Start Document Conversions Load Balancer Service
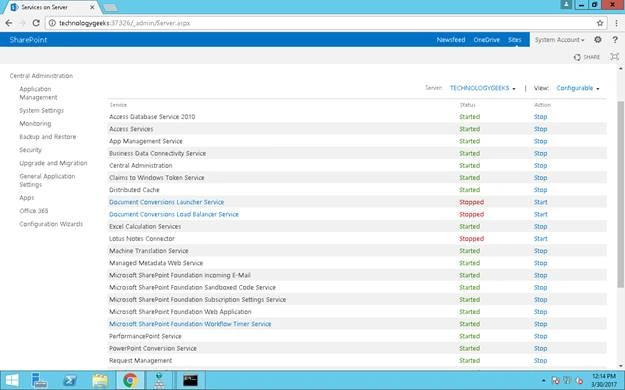The width and height of the screenshot is (625, 390). pos(540,215)
